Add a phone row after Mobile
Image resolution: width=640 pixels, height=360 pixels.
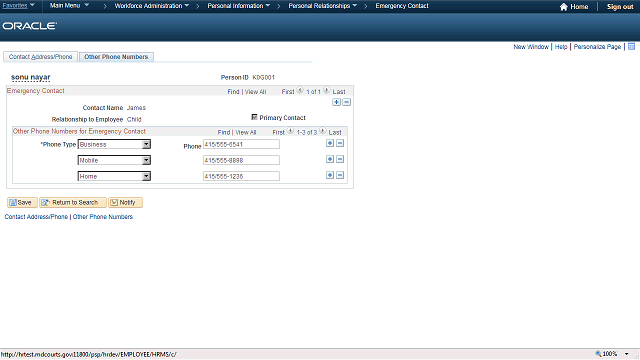(330, 159)
